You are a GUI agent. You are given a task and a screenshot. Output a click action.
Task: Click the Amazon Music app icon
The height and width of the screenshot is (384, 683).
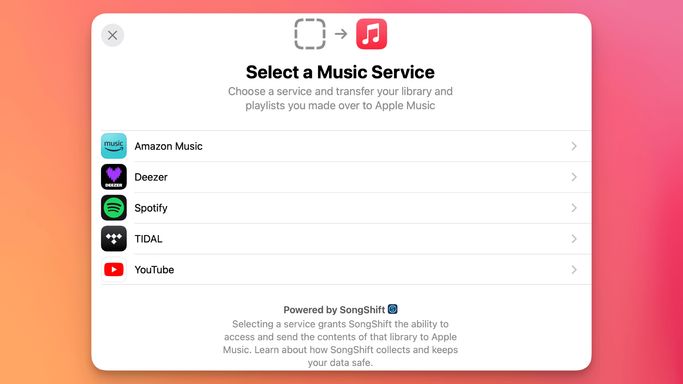(x=114, y=146)
